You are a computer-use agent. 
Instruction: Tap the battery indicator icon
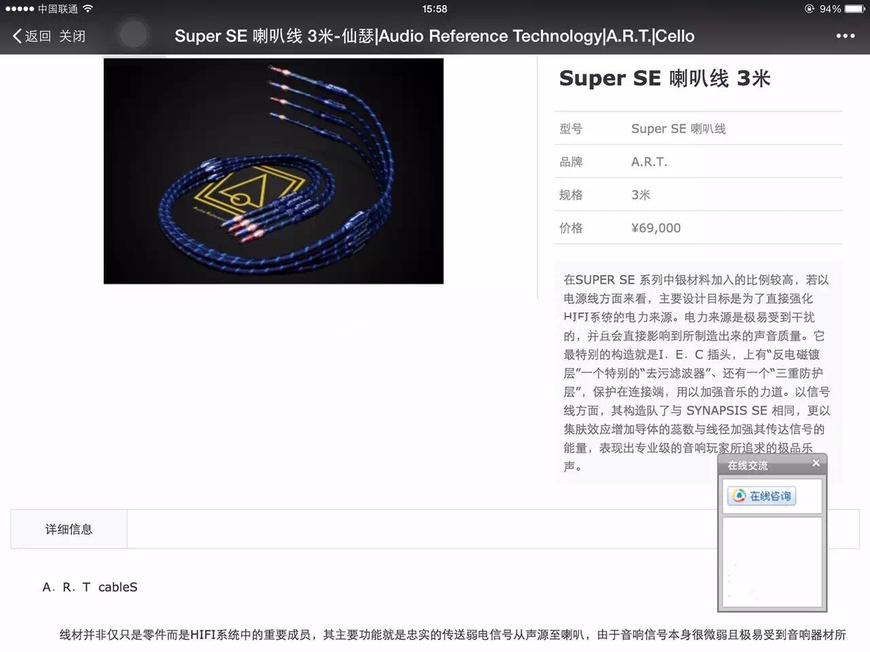[854, 9]
